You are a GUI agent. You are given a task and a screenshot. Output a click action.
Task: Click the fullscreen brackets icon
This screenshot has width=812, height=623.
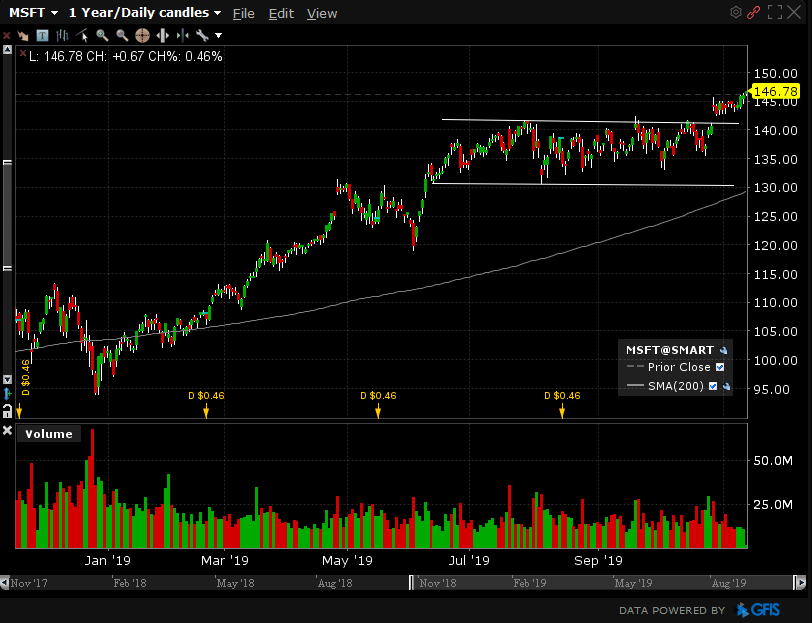click(x=775, y=12)
